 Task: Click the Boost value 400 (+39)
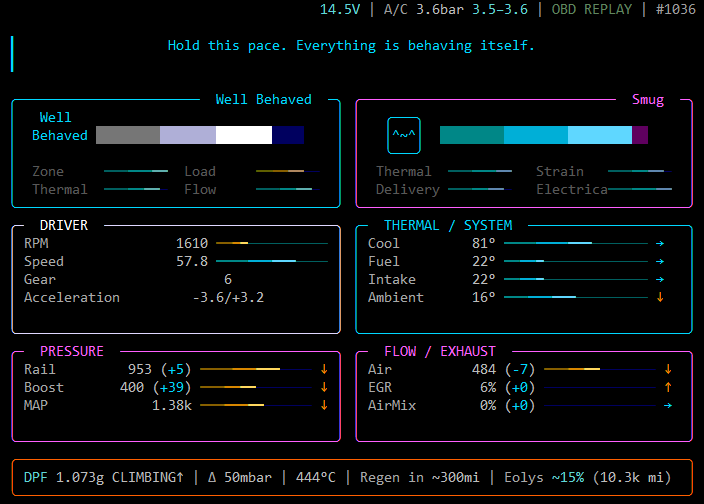156,387
